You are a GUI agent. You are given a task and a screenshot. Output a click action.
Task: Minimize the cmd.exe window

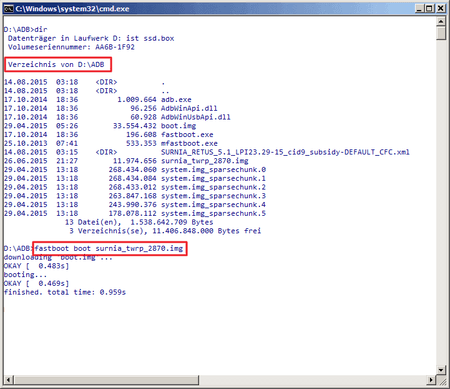click(420, 8)
